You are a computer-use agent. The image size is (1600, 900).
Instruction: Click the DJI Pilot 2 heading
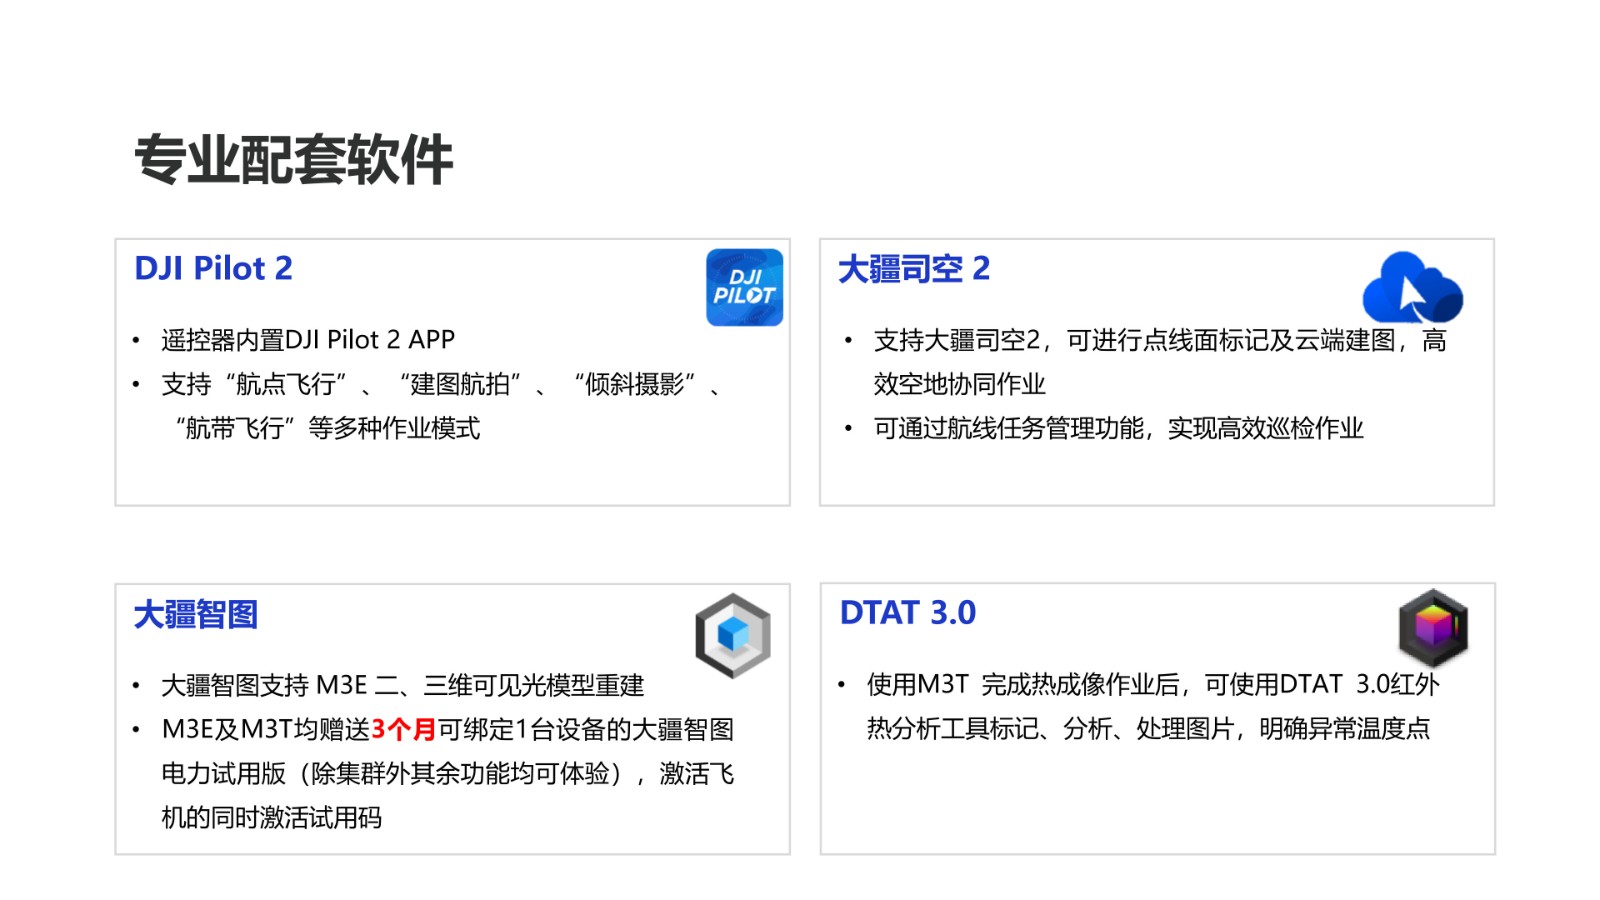tap(213, 268)
